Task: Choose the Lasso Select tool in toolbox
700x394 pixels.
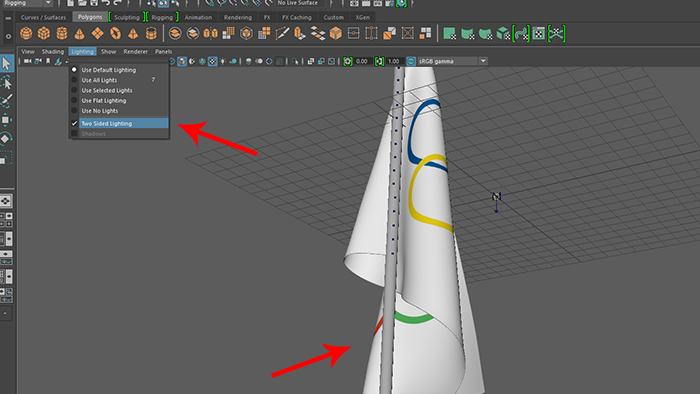Action: [6, 83]
